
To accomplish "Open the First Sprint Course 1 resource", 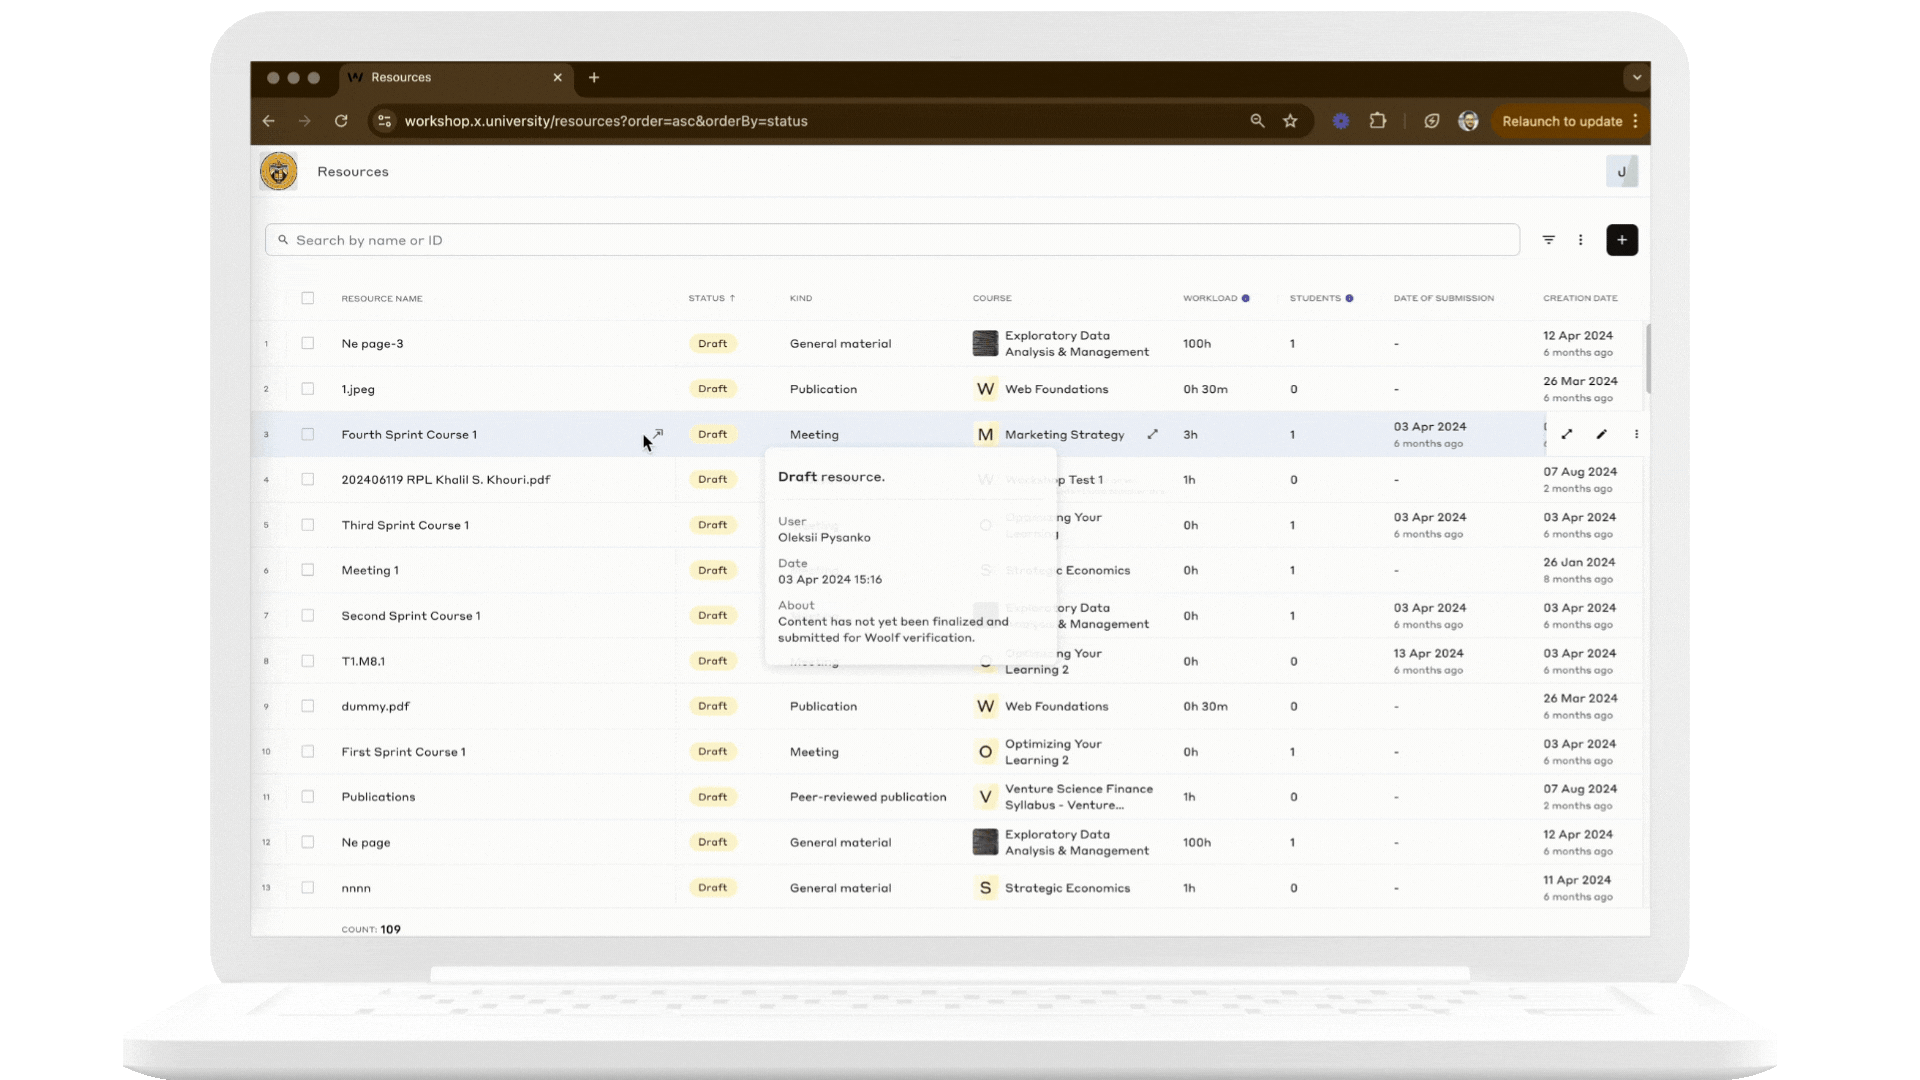I will [x=403, y=752].
